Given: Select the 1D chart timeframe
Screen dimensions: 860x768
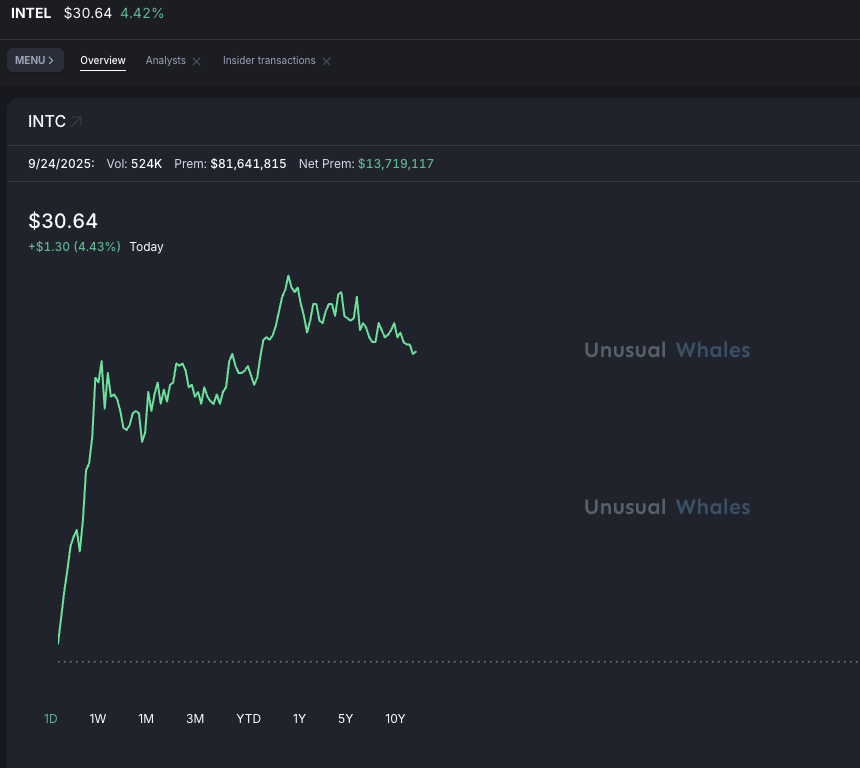Looking at the screenshot, I should pyautogui.click(x=51, y=719).
